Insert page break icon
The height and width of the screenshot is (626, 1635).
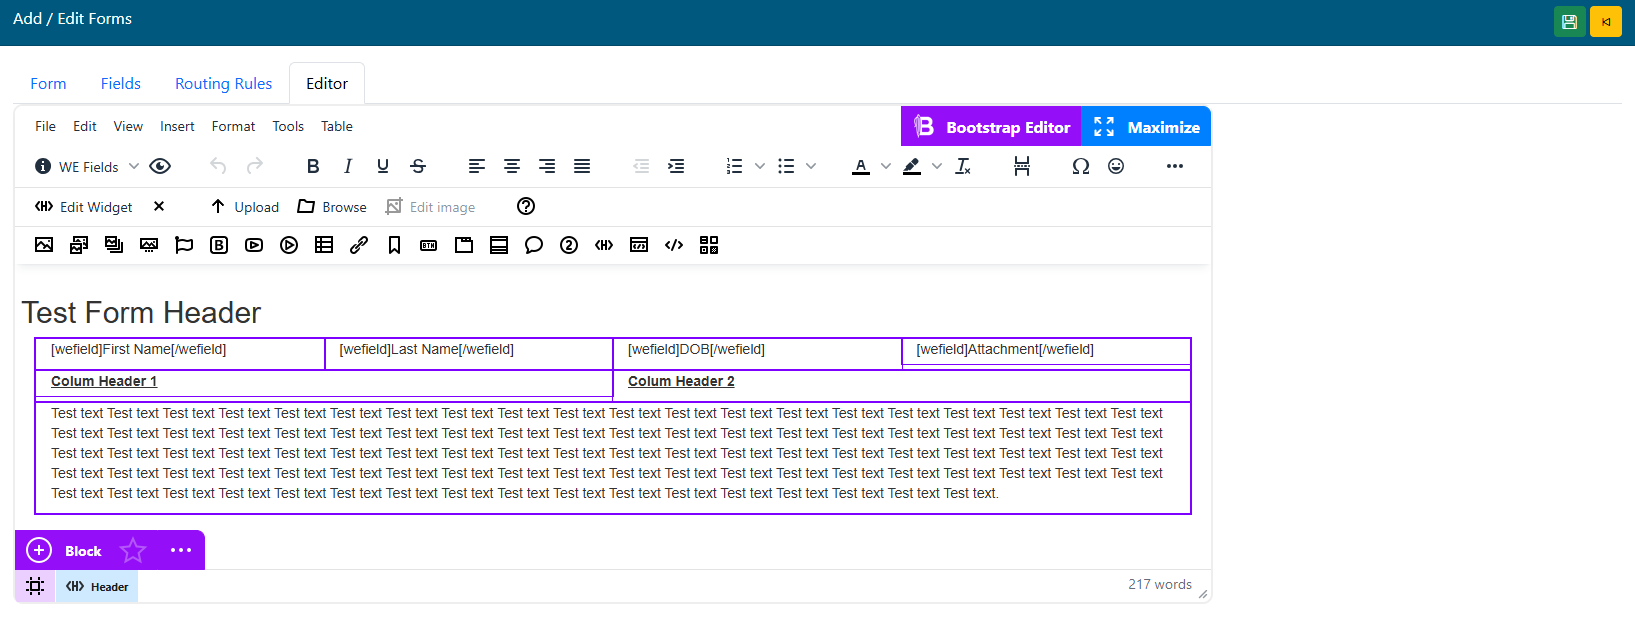click(1021, 167)
